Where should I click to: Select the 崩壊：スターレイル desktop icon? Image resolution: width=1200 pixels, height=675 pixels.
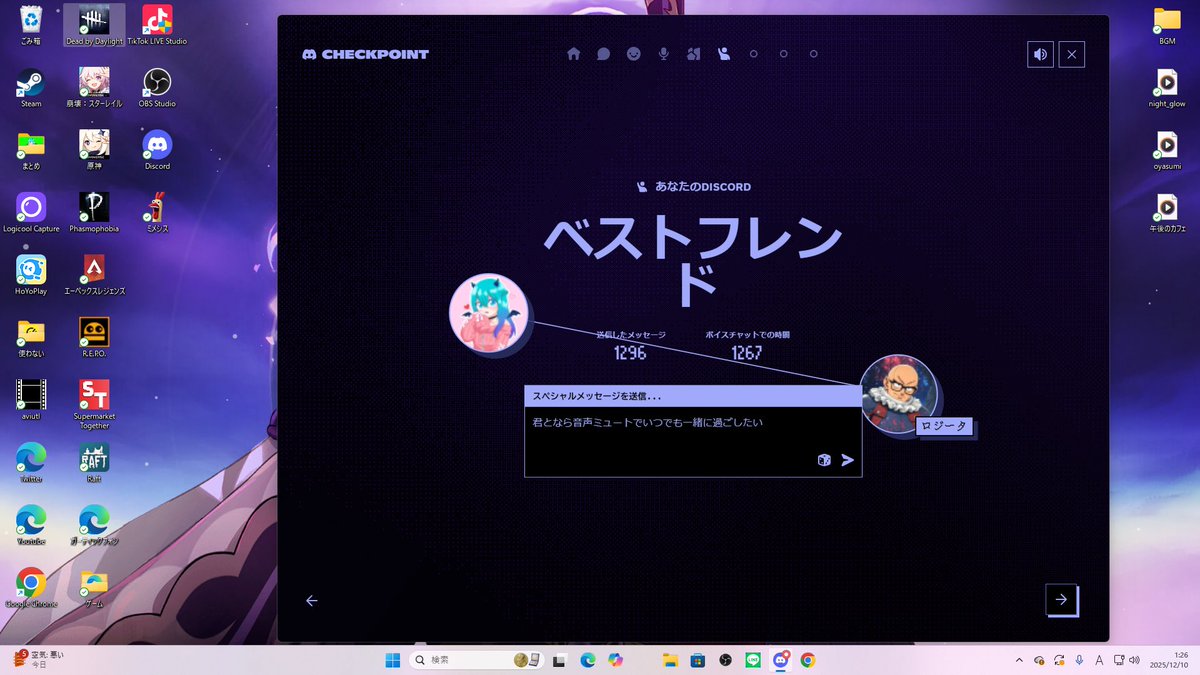tap(94, 88)
